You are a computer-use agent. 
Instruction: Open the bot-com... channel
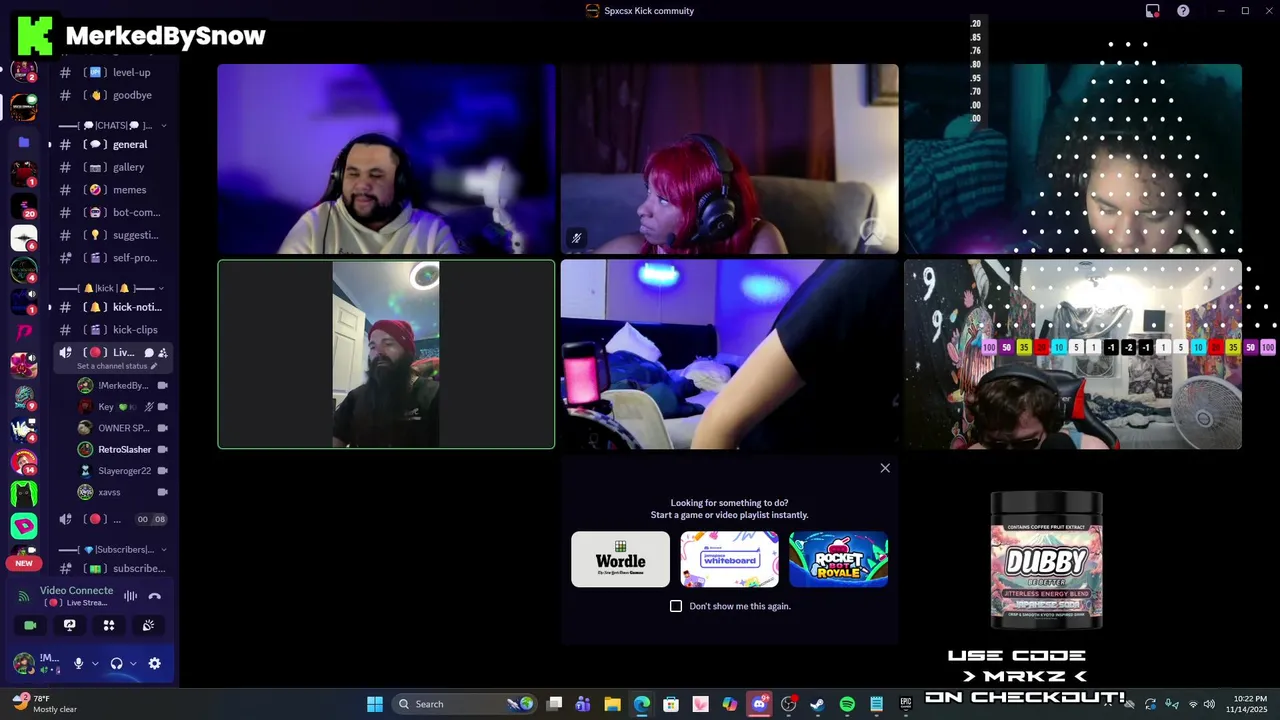112,212
